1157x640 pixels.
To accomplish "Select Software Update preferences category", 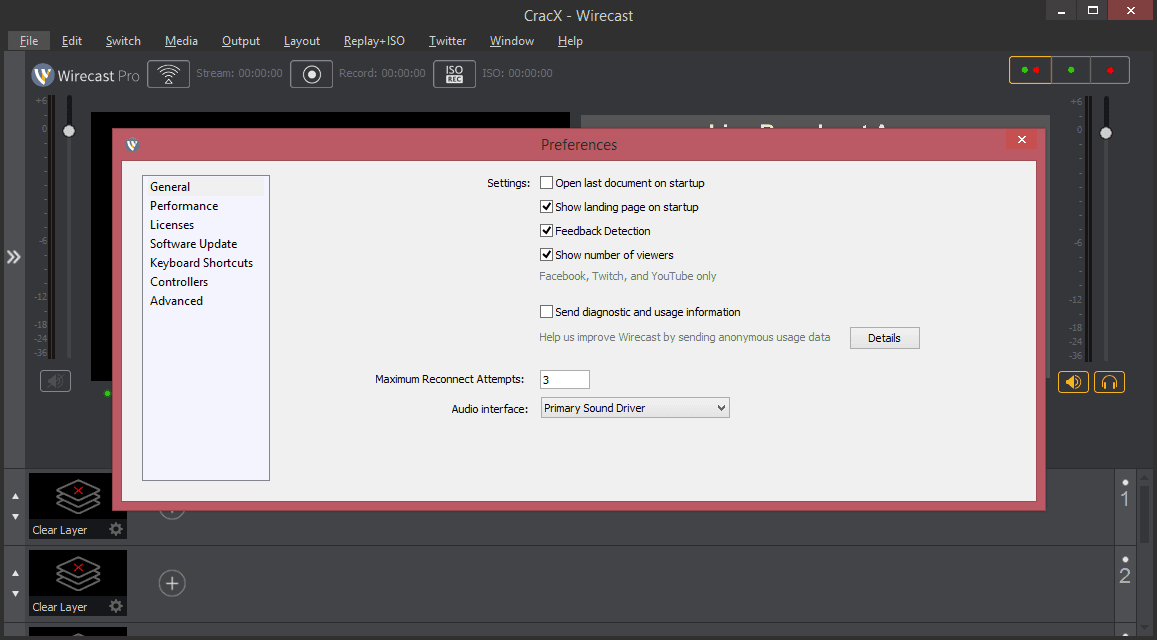I will point(193,244).
